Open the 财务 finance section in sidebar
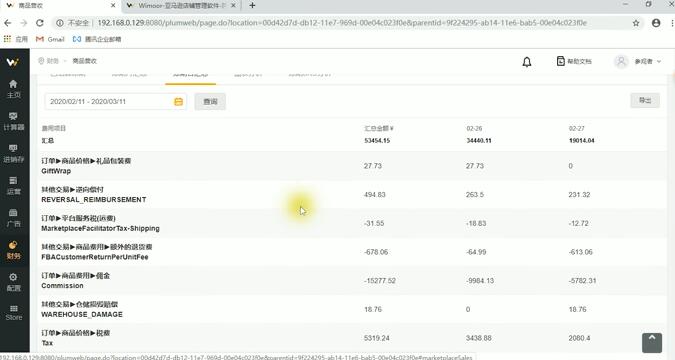Image resolution: width=675 pixels, height=360 pixels. 13,250
